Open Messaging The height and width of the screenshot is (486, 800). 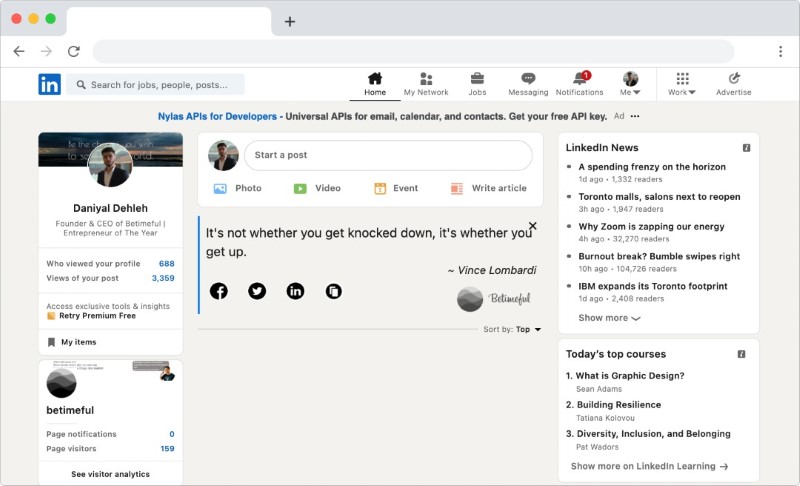click(x=528, y=85)
